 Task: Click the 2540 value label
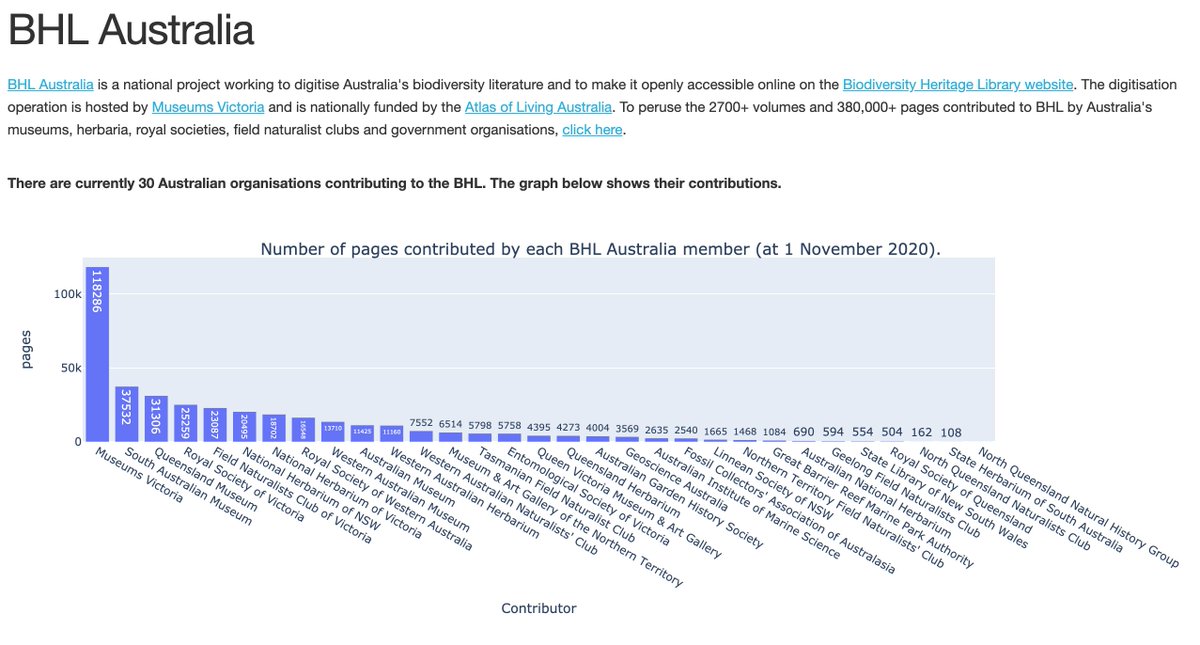(x=687, y=430)
